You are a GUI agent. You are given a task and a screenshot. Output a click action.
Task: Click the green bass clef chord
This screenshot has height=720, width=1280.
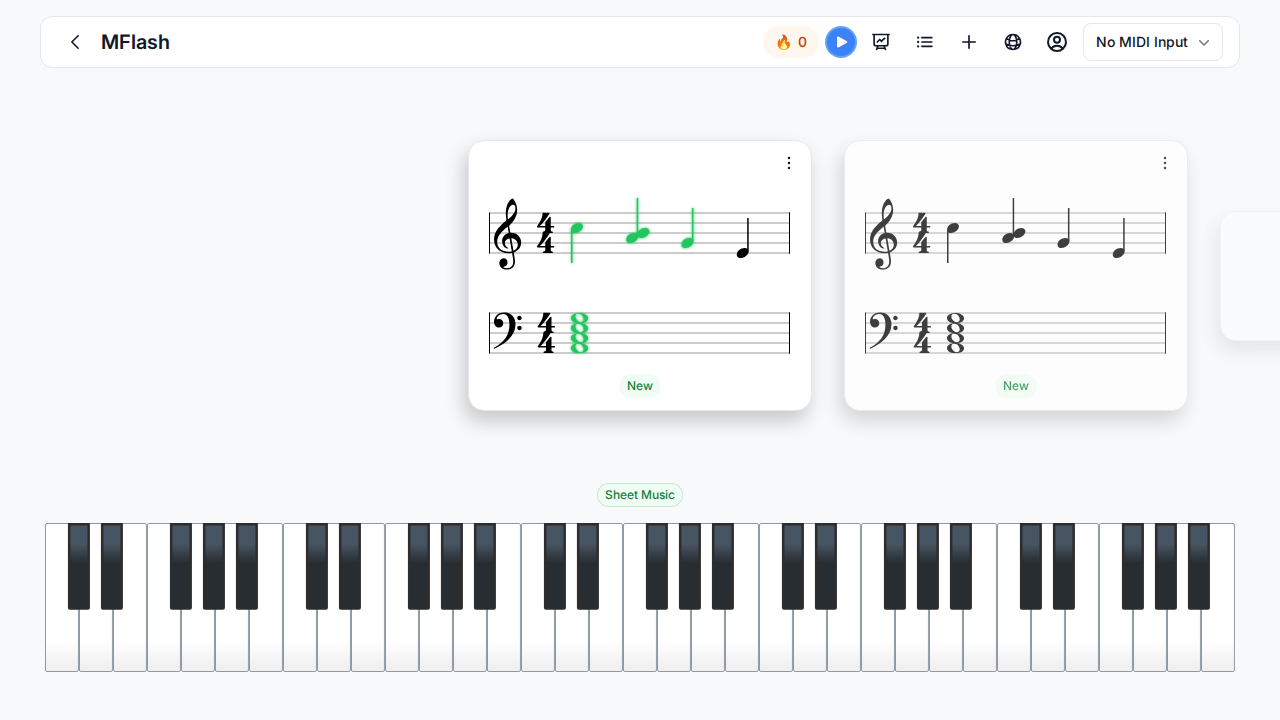[x=579, y=333]
